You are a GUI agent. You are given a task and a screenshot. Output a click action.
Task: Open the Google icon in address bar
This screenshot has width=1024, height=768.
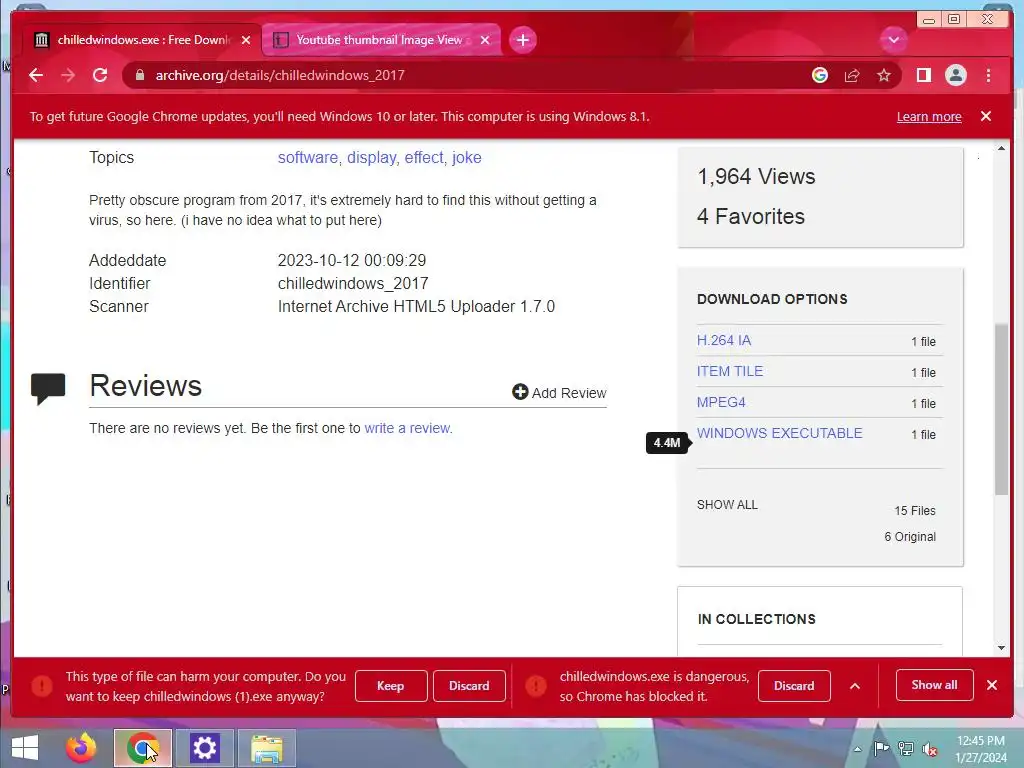[820, 75]
